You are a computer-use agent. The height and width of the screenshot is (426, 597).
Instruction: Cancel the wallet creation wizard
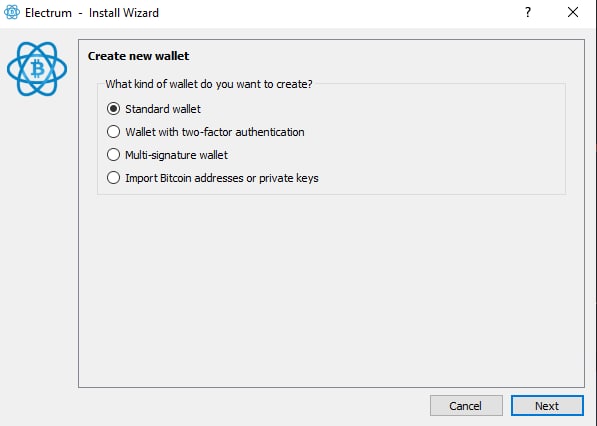tap(466, 406)
